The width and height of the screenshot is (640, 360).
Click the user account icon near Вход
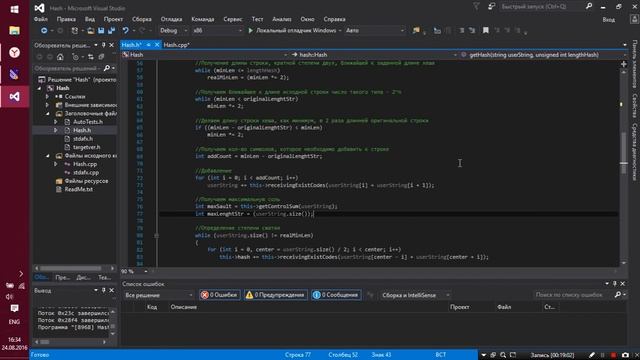pyautogui.click(x=634, y=19)
